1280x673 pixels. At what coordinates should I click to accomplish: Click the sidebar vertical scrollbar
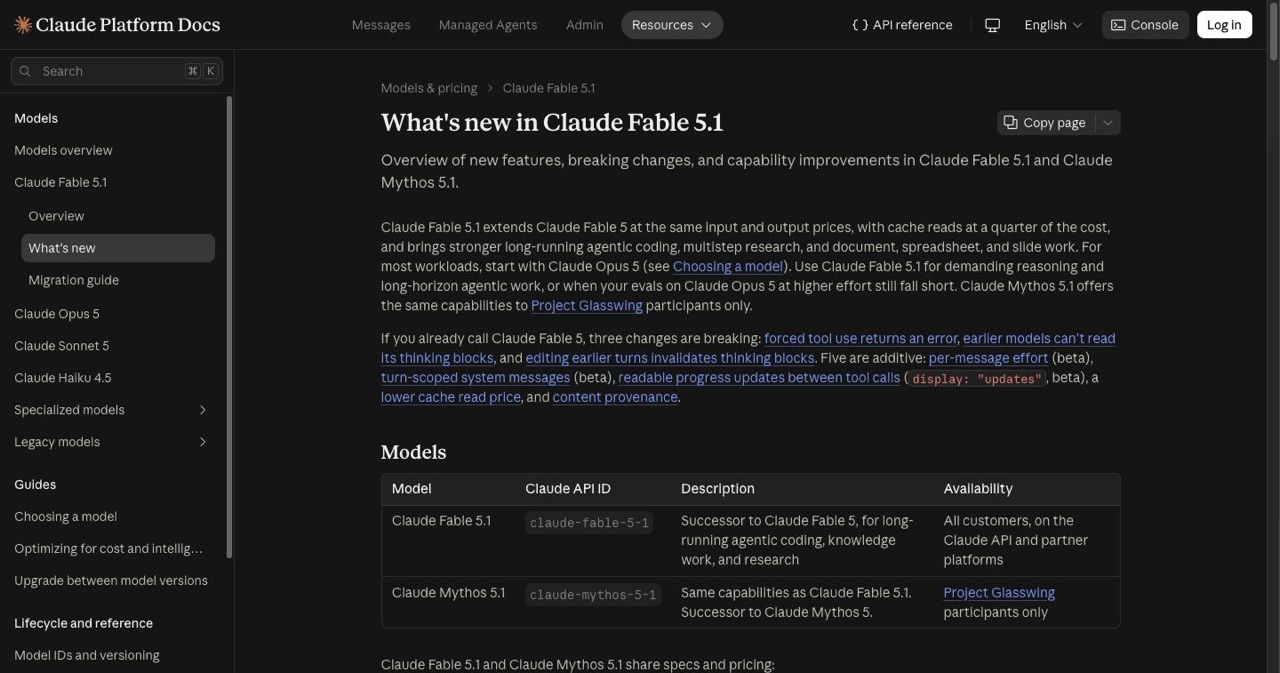click(230, 326)
